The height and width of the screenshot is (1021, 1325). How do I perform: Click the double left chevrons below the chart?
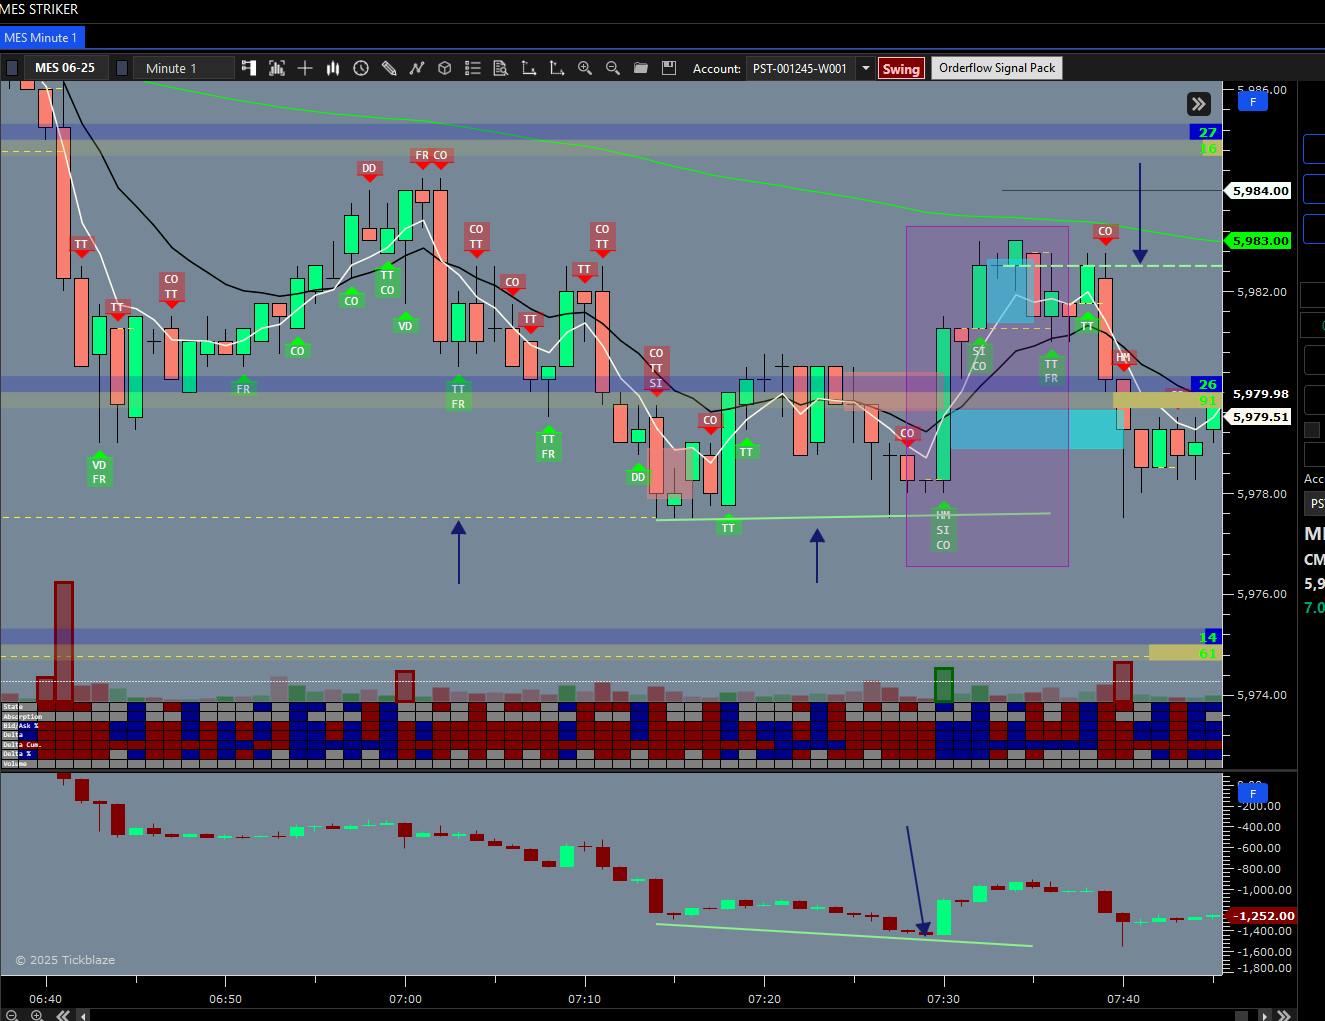[62, 1015]
